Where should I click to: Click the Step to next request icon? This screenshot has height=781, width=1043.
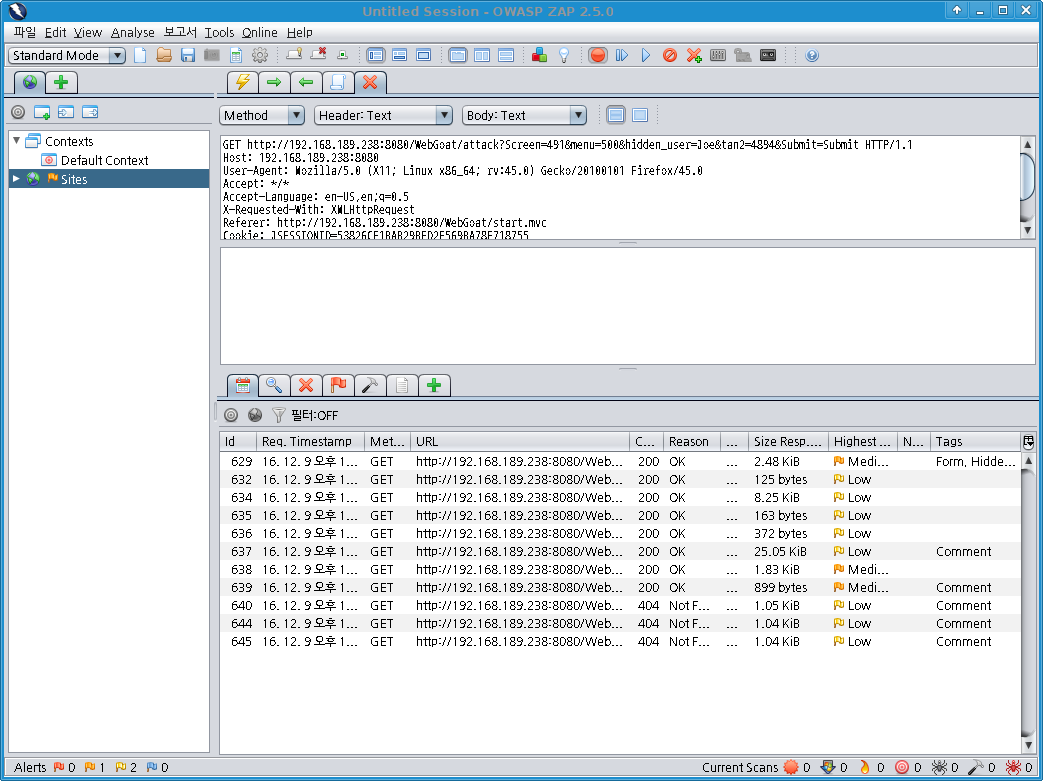pyautogui.click(x=622, y=55)
